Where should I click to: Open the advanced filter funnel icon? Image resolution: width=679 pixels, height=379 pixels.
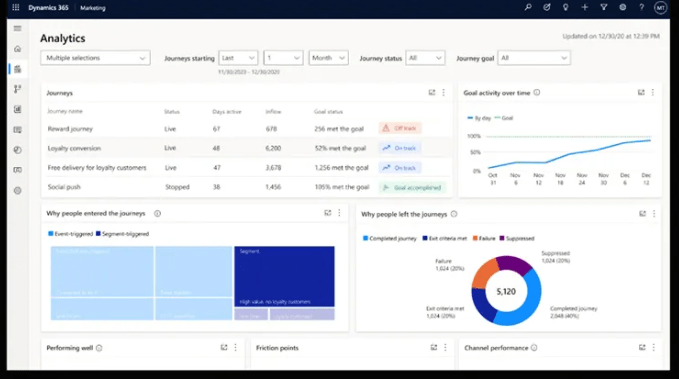(604, 7)
